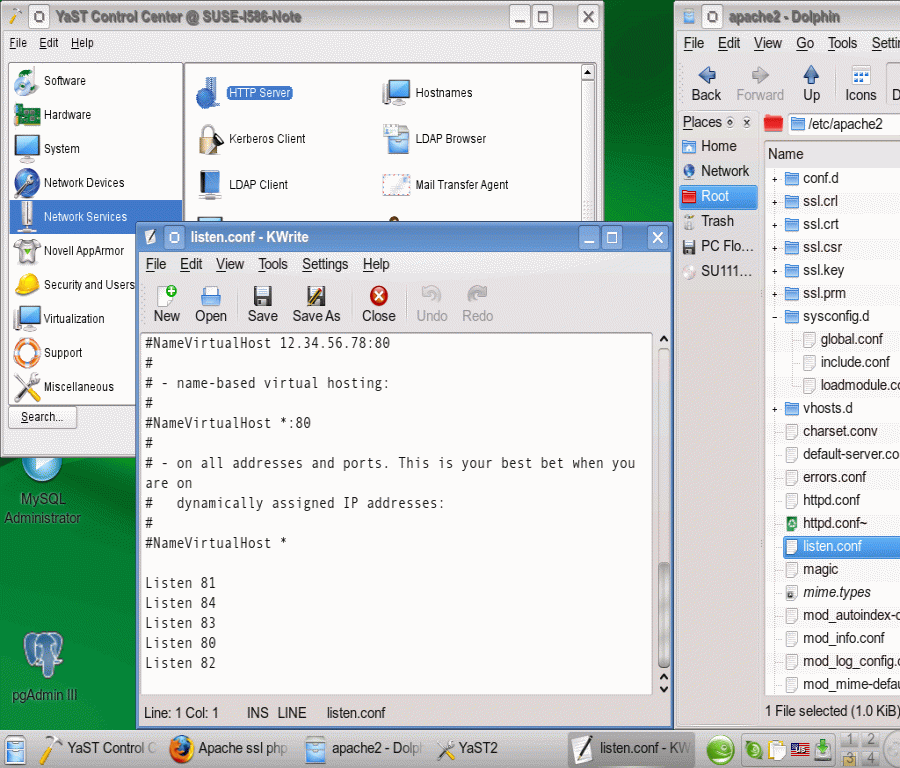Click the openSUSE chameleon tray icon

click(720, 750)
